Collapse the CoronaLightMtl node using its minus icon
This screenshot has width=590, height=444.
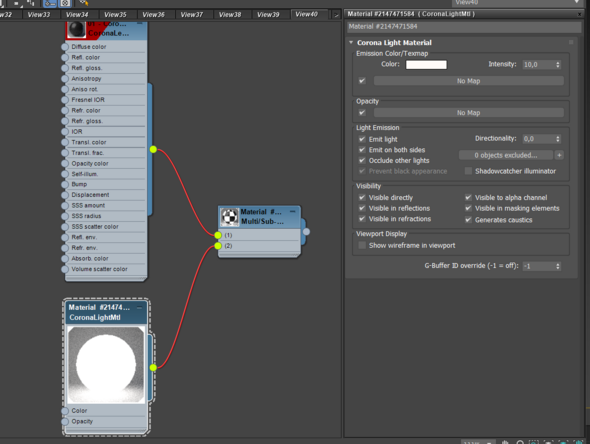140,308
